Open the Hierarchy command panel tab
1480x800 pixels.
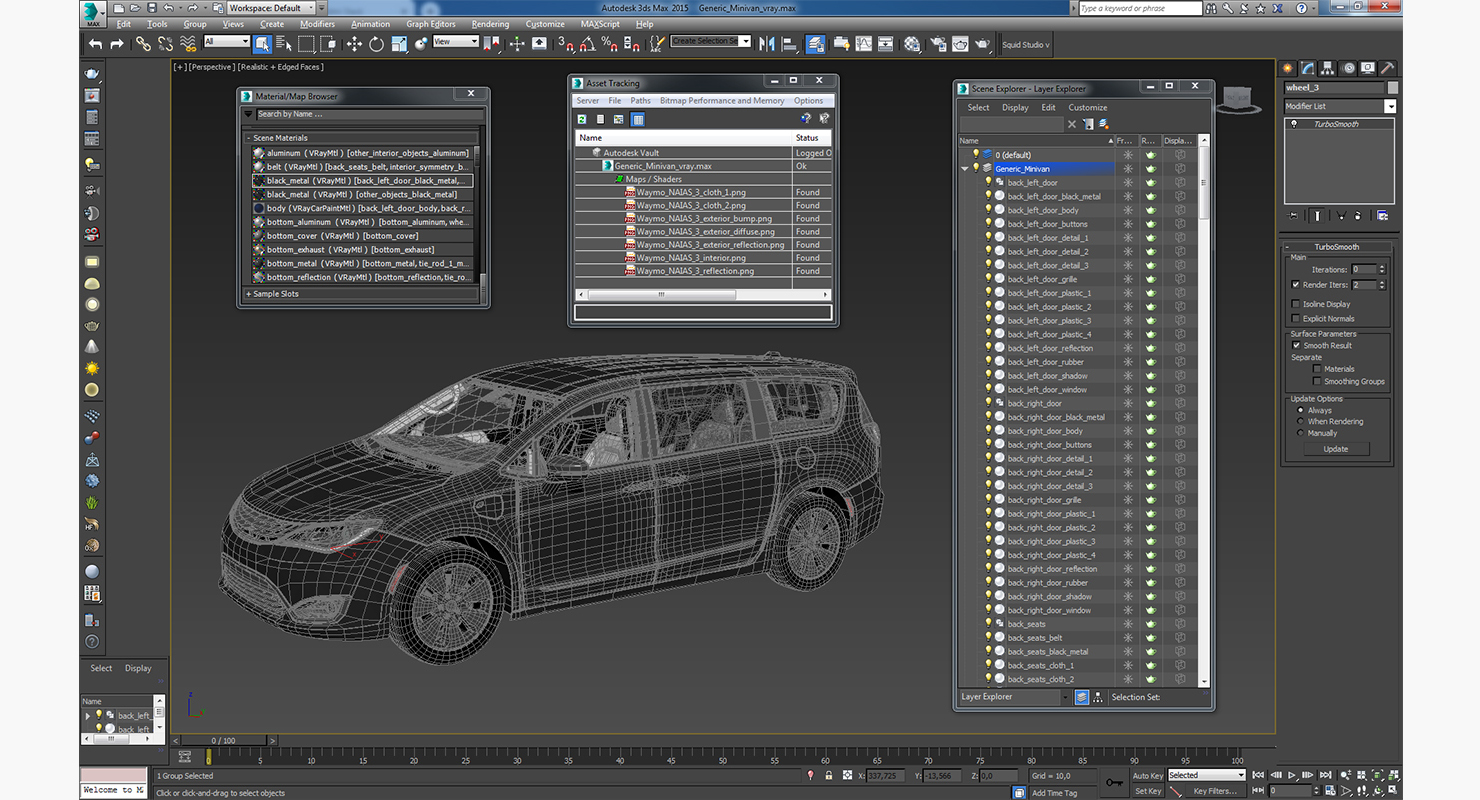tap(1328, 68)
